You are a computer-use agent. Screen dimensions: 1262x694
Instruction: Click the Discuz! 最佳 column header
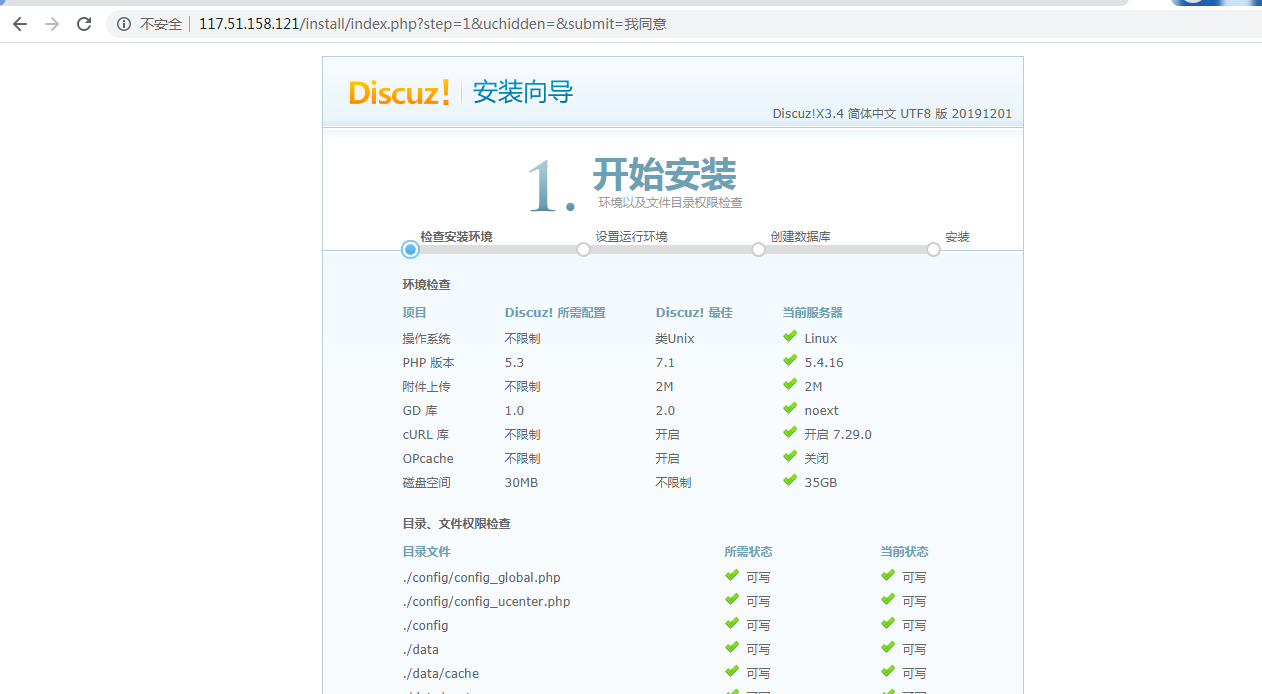coord(694,313)
